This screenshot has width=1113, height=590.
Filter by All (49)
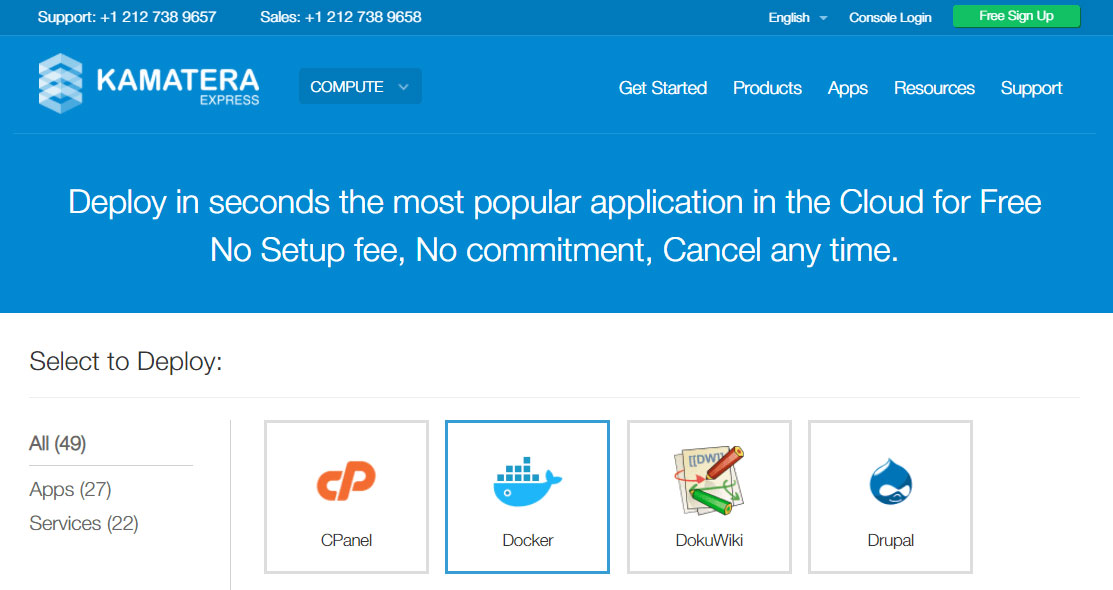click(57, 444)
